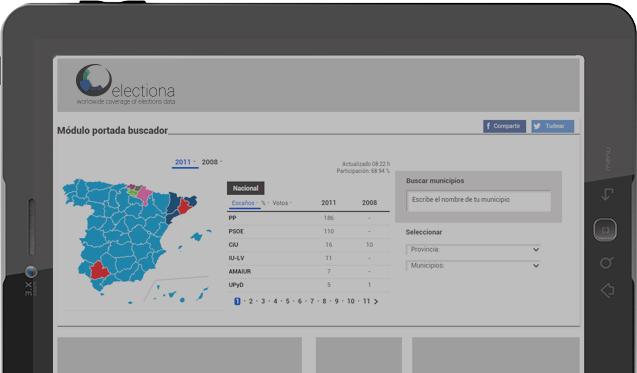The height and width of the screenshot is (373, 637).
Task: Click the Actualizado 08:22 h text
Action: tap(366, 164)
